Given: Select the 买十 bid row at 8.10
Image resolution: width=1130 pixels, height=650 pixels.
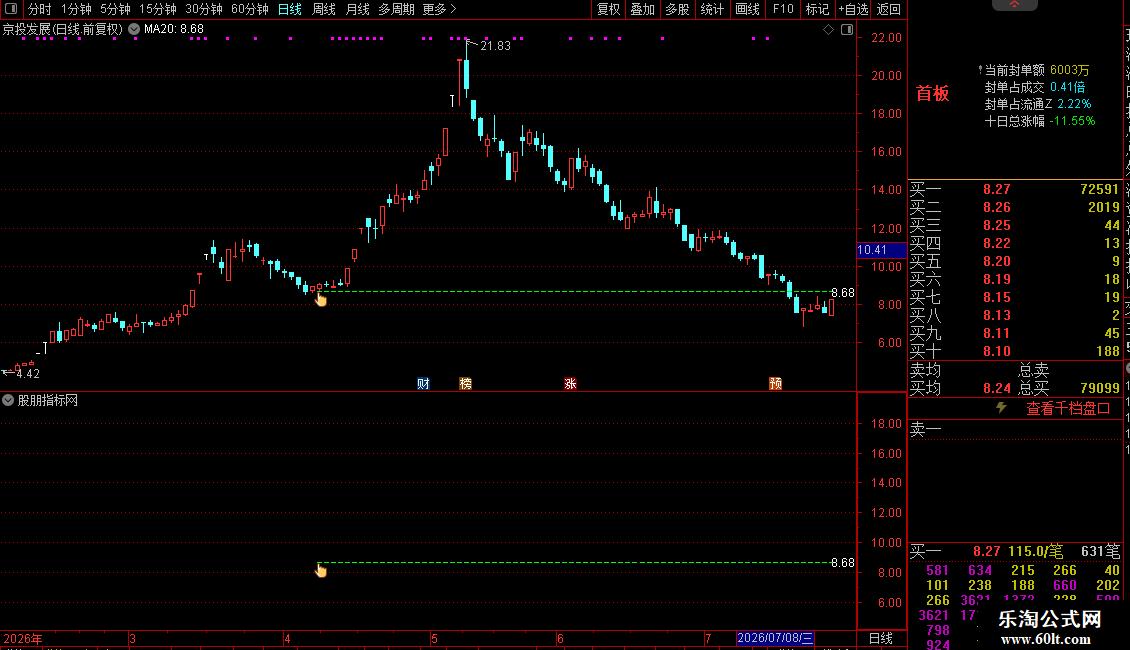Looking at the screenshot, I should (x=1015, y=352).
